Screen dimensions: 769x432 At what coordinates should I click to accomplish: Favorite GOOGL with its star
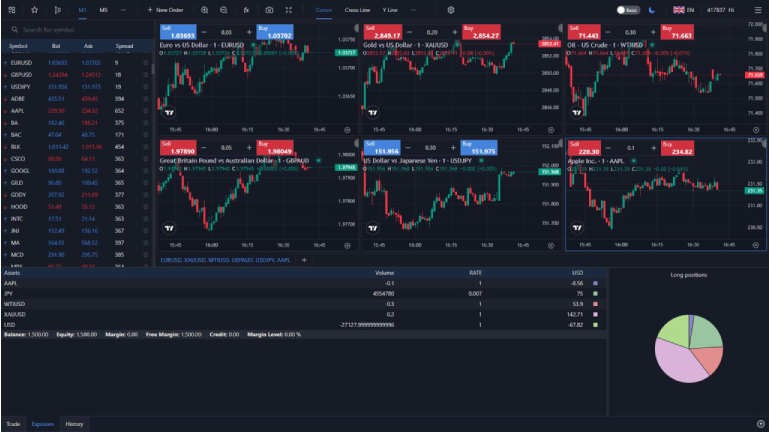(146, 171)
